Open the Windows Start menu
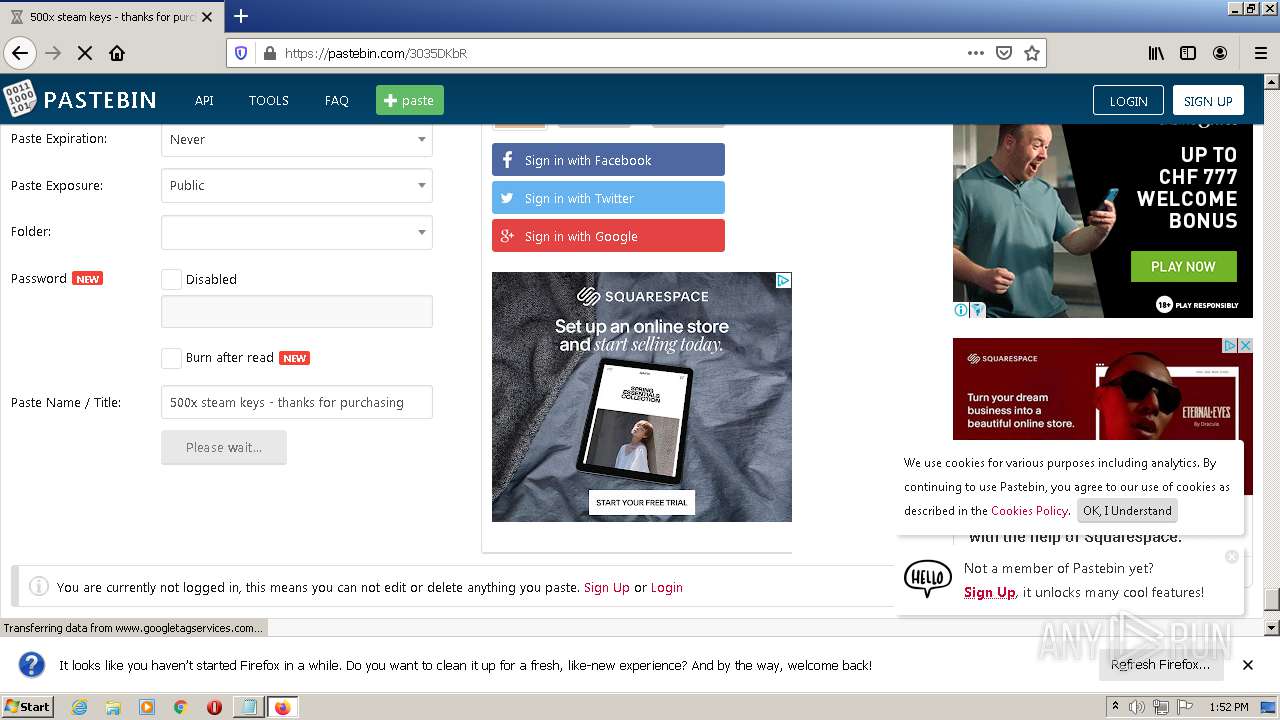Image resolution: width=1280 pixels, height=720 pixels. click(28, 707)
